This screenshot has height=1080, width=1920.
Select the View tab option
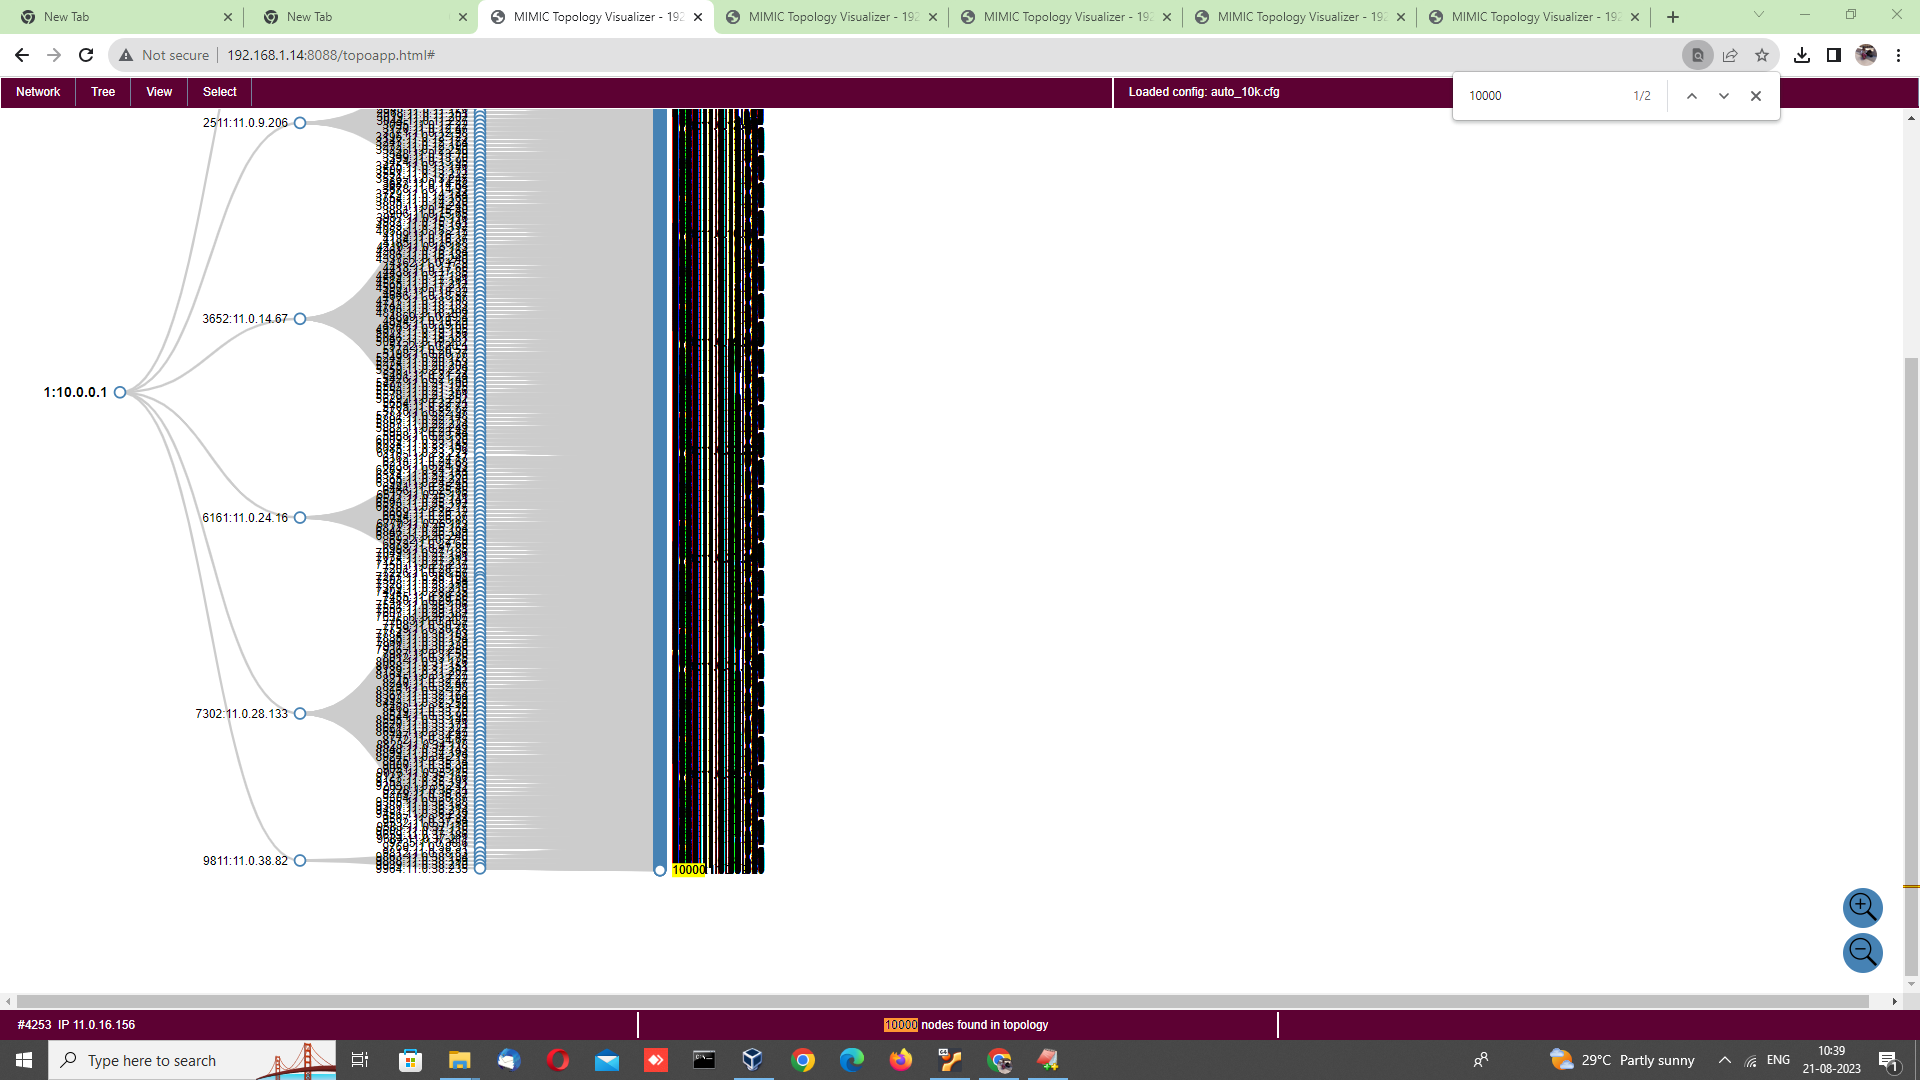(158, 91)
